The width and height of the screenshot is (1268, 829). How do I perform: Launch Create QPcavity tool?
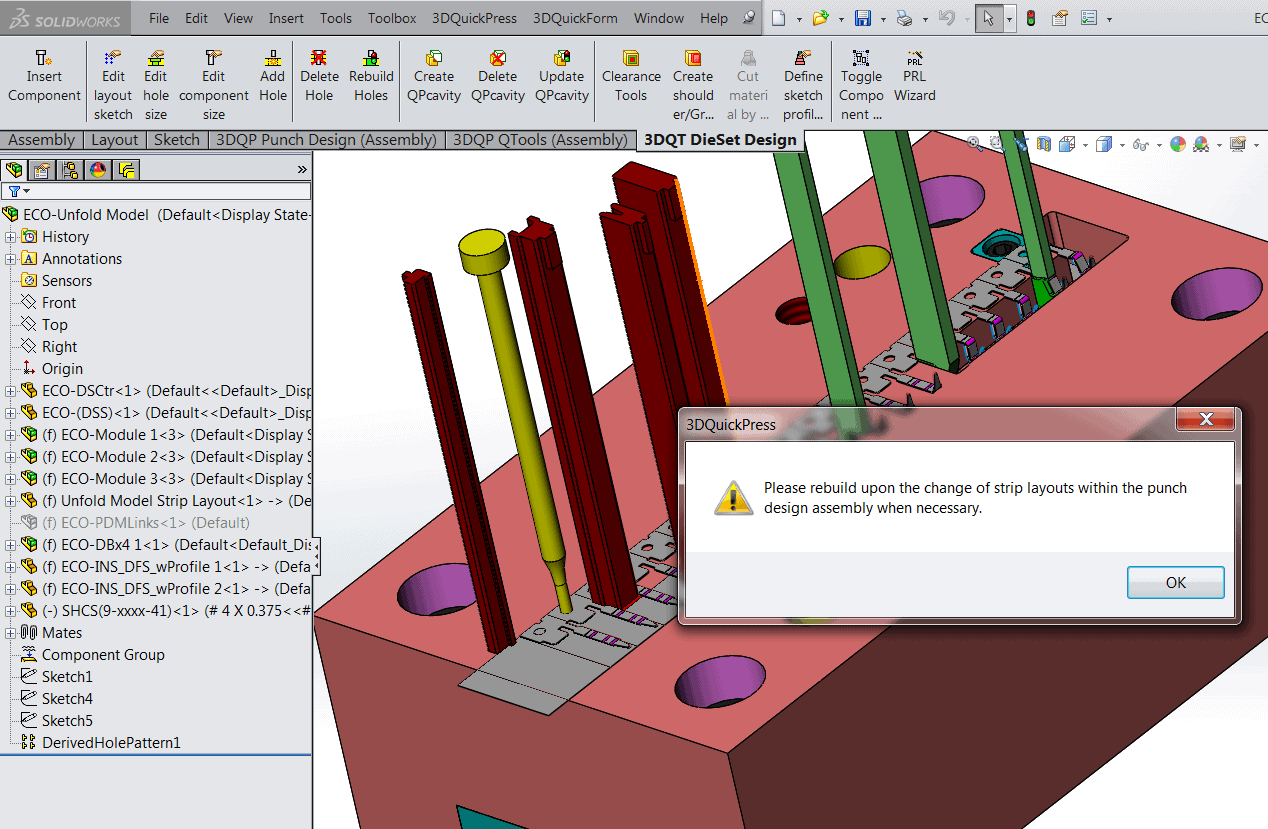pyautogui.click(x=434, y=77)
